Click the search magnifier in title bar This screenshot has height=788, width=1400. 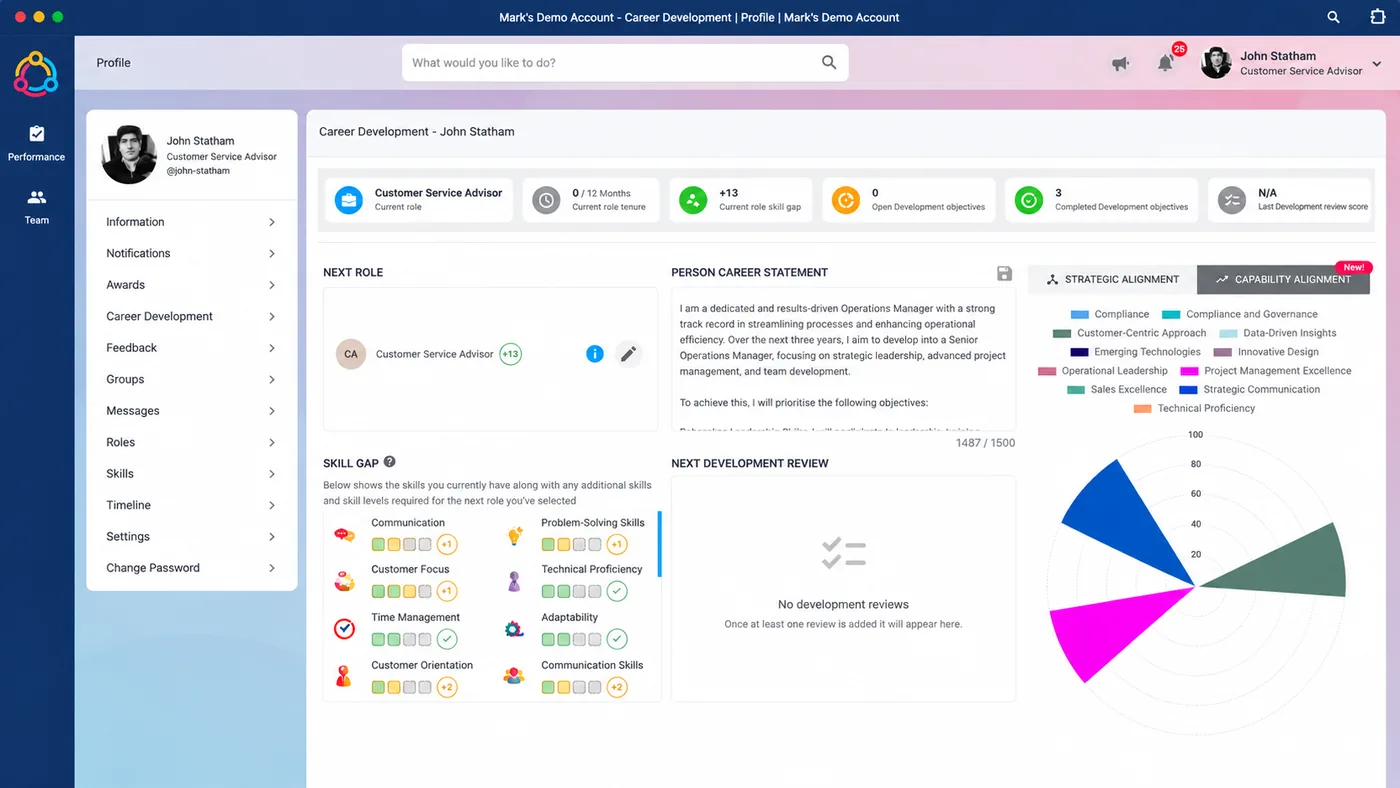pyautogui.click(x=1333, y=17)
